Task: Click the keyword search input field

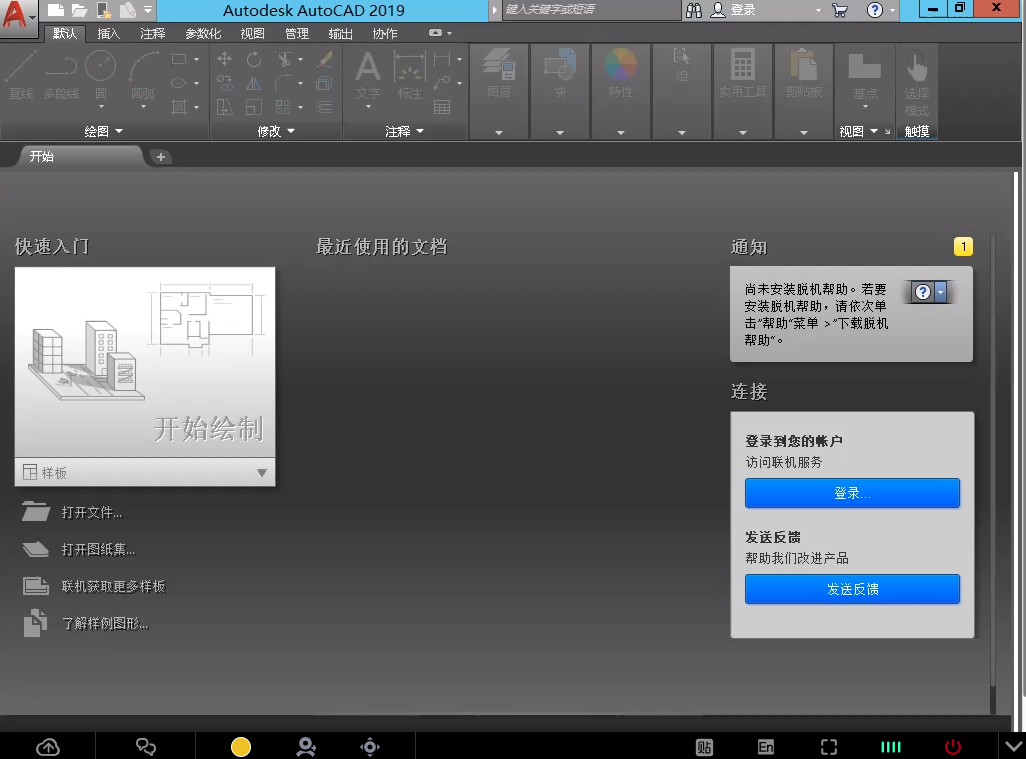Action: pos(590,10)
